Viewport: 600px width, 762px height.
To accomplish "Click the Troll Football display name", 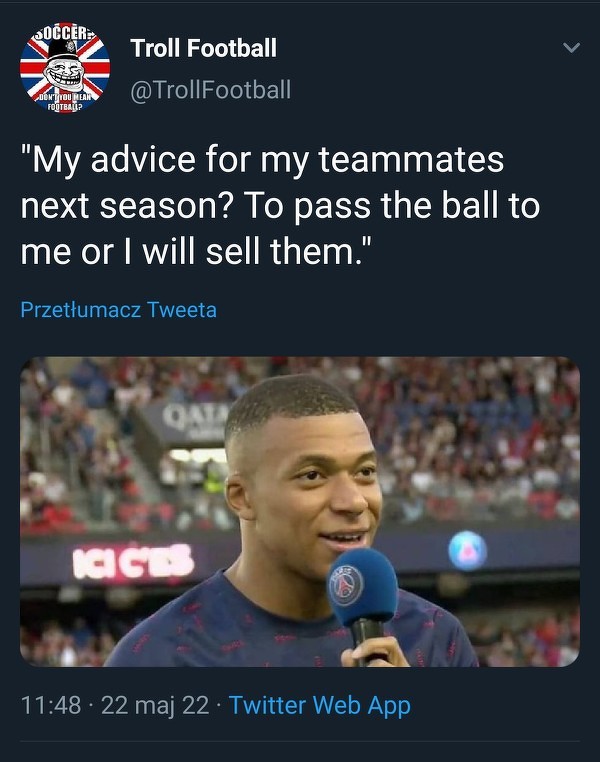I will [204, 48].
